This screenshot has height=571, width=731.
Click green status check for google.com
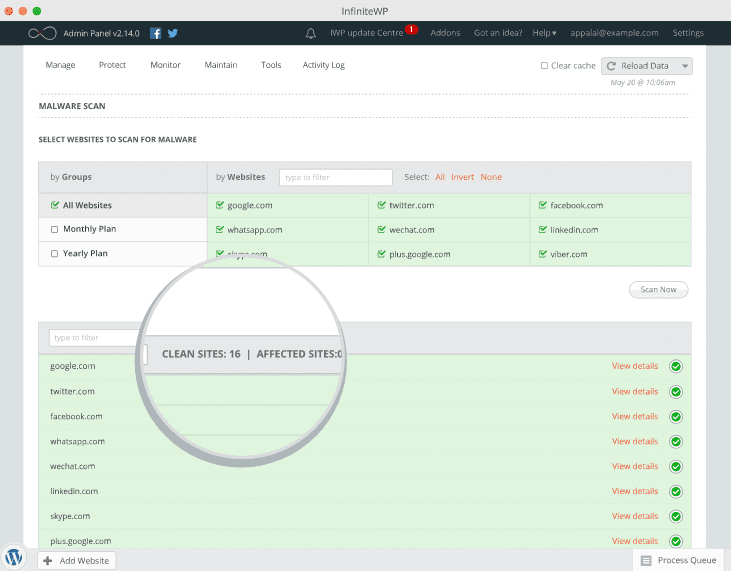676,366
